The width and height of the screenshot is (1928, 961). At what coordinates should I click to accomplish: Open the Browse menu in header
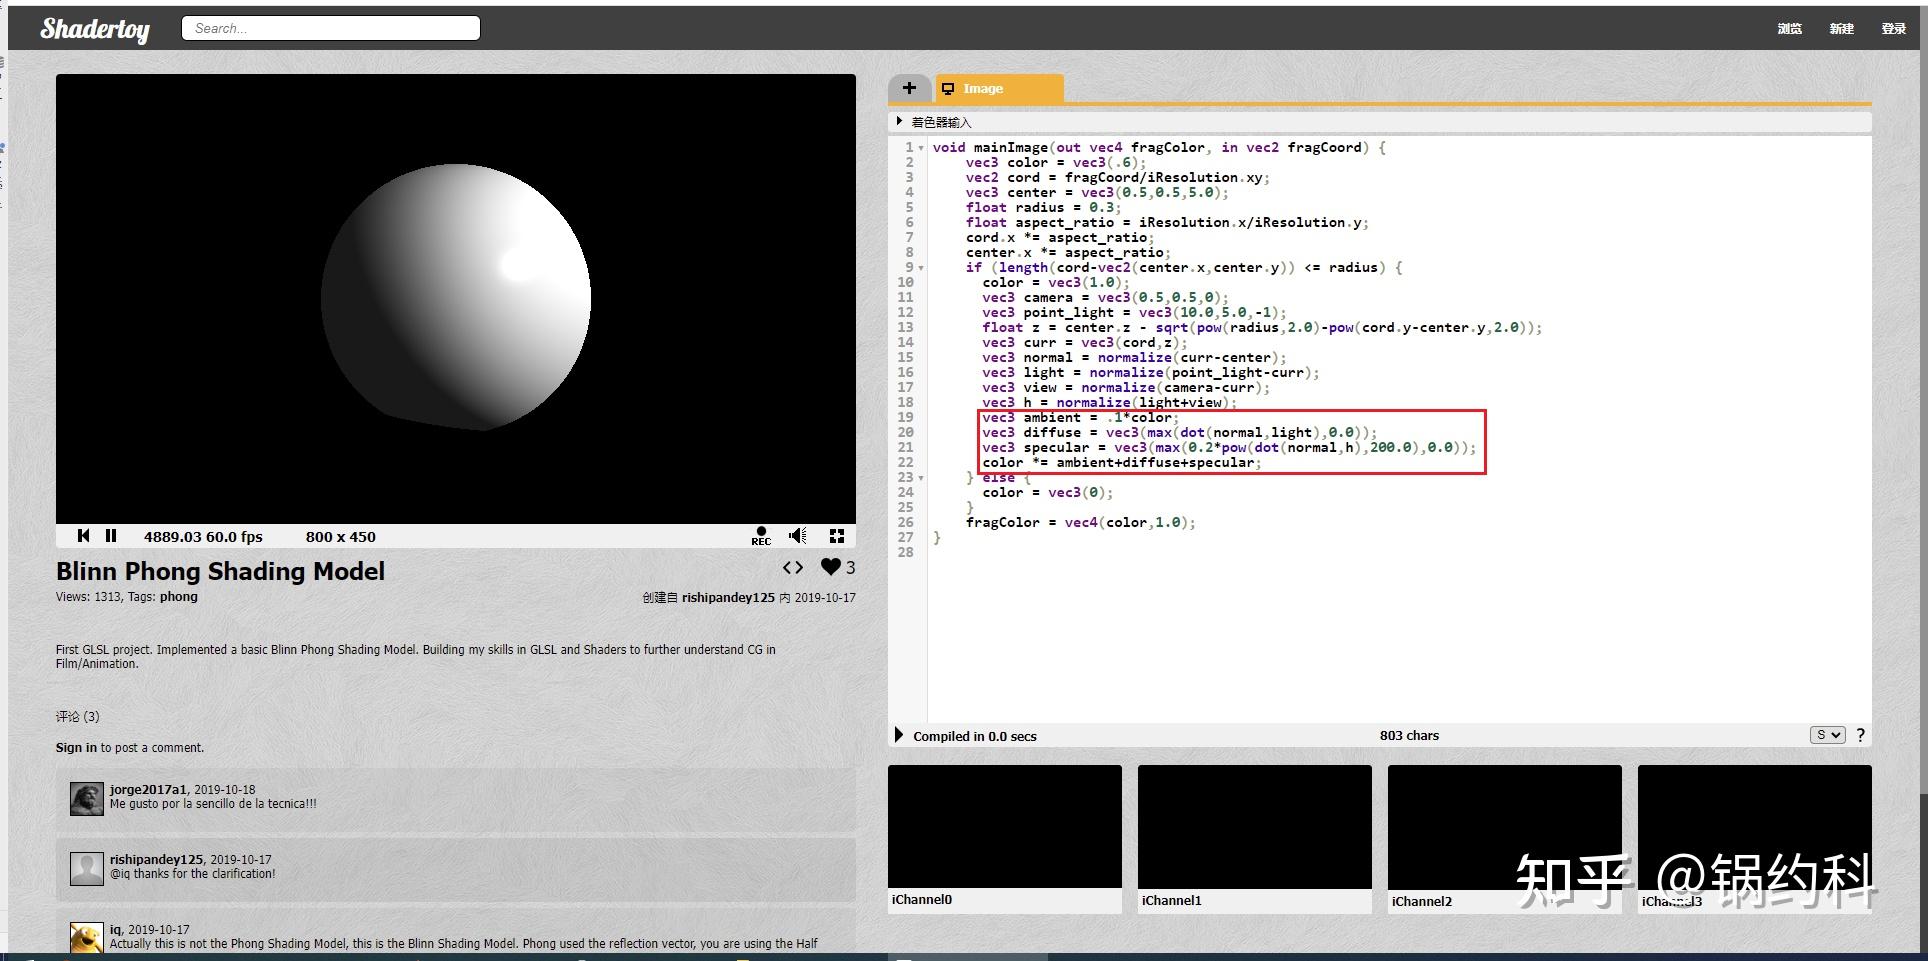(x=1789, y=28)
